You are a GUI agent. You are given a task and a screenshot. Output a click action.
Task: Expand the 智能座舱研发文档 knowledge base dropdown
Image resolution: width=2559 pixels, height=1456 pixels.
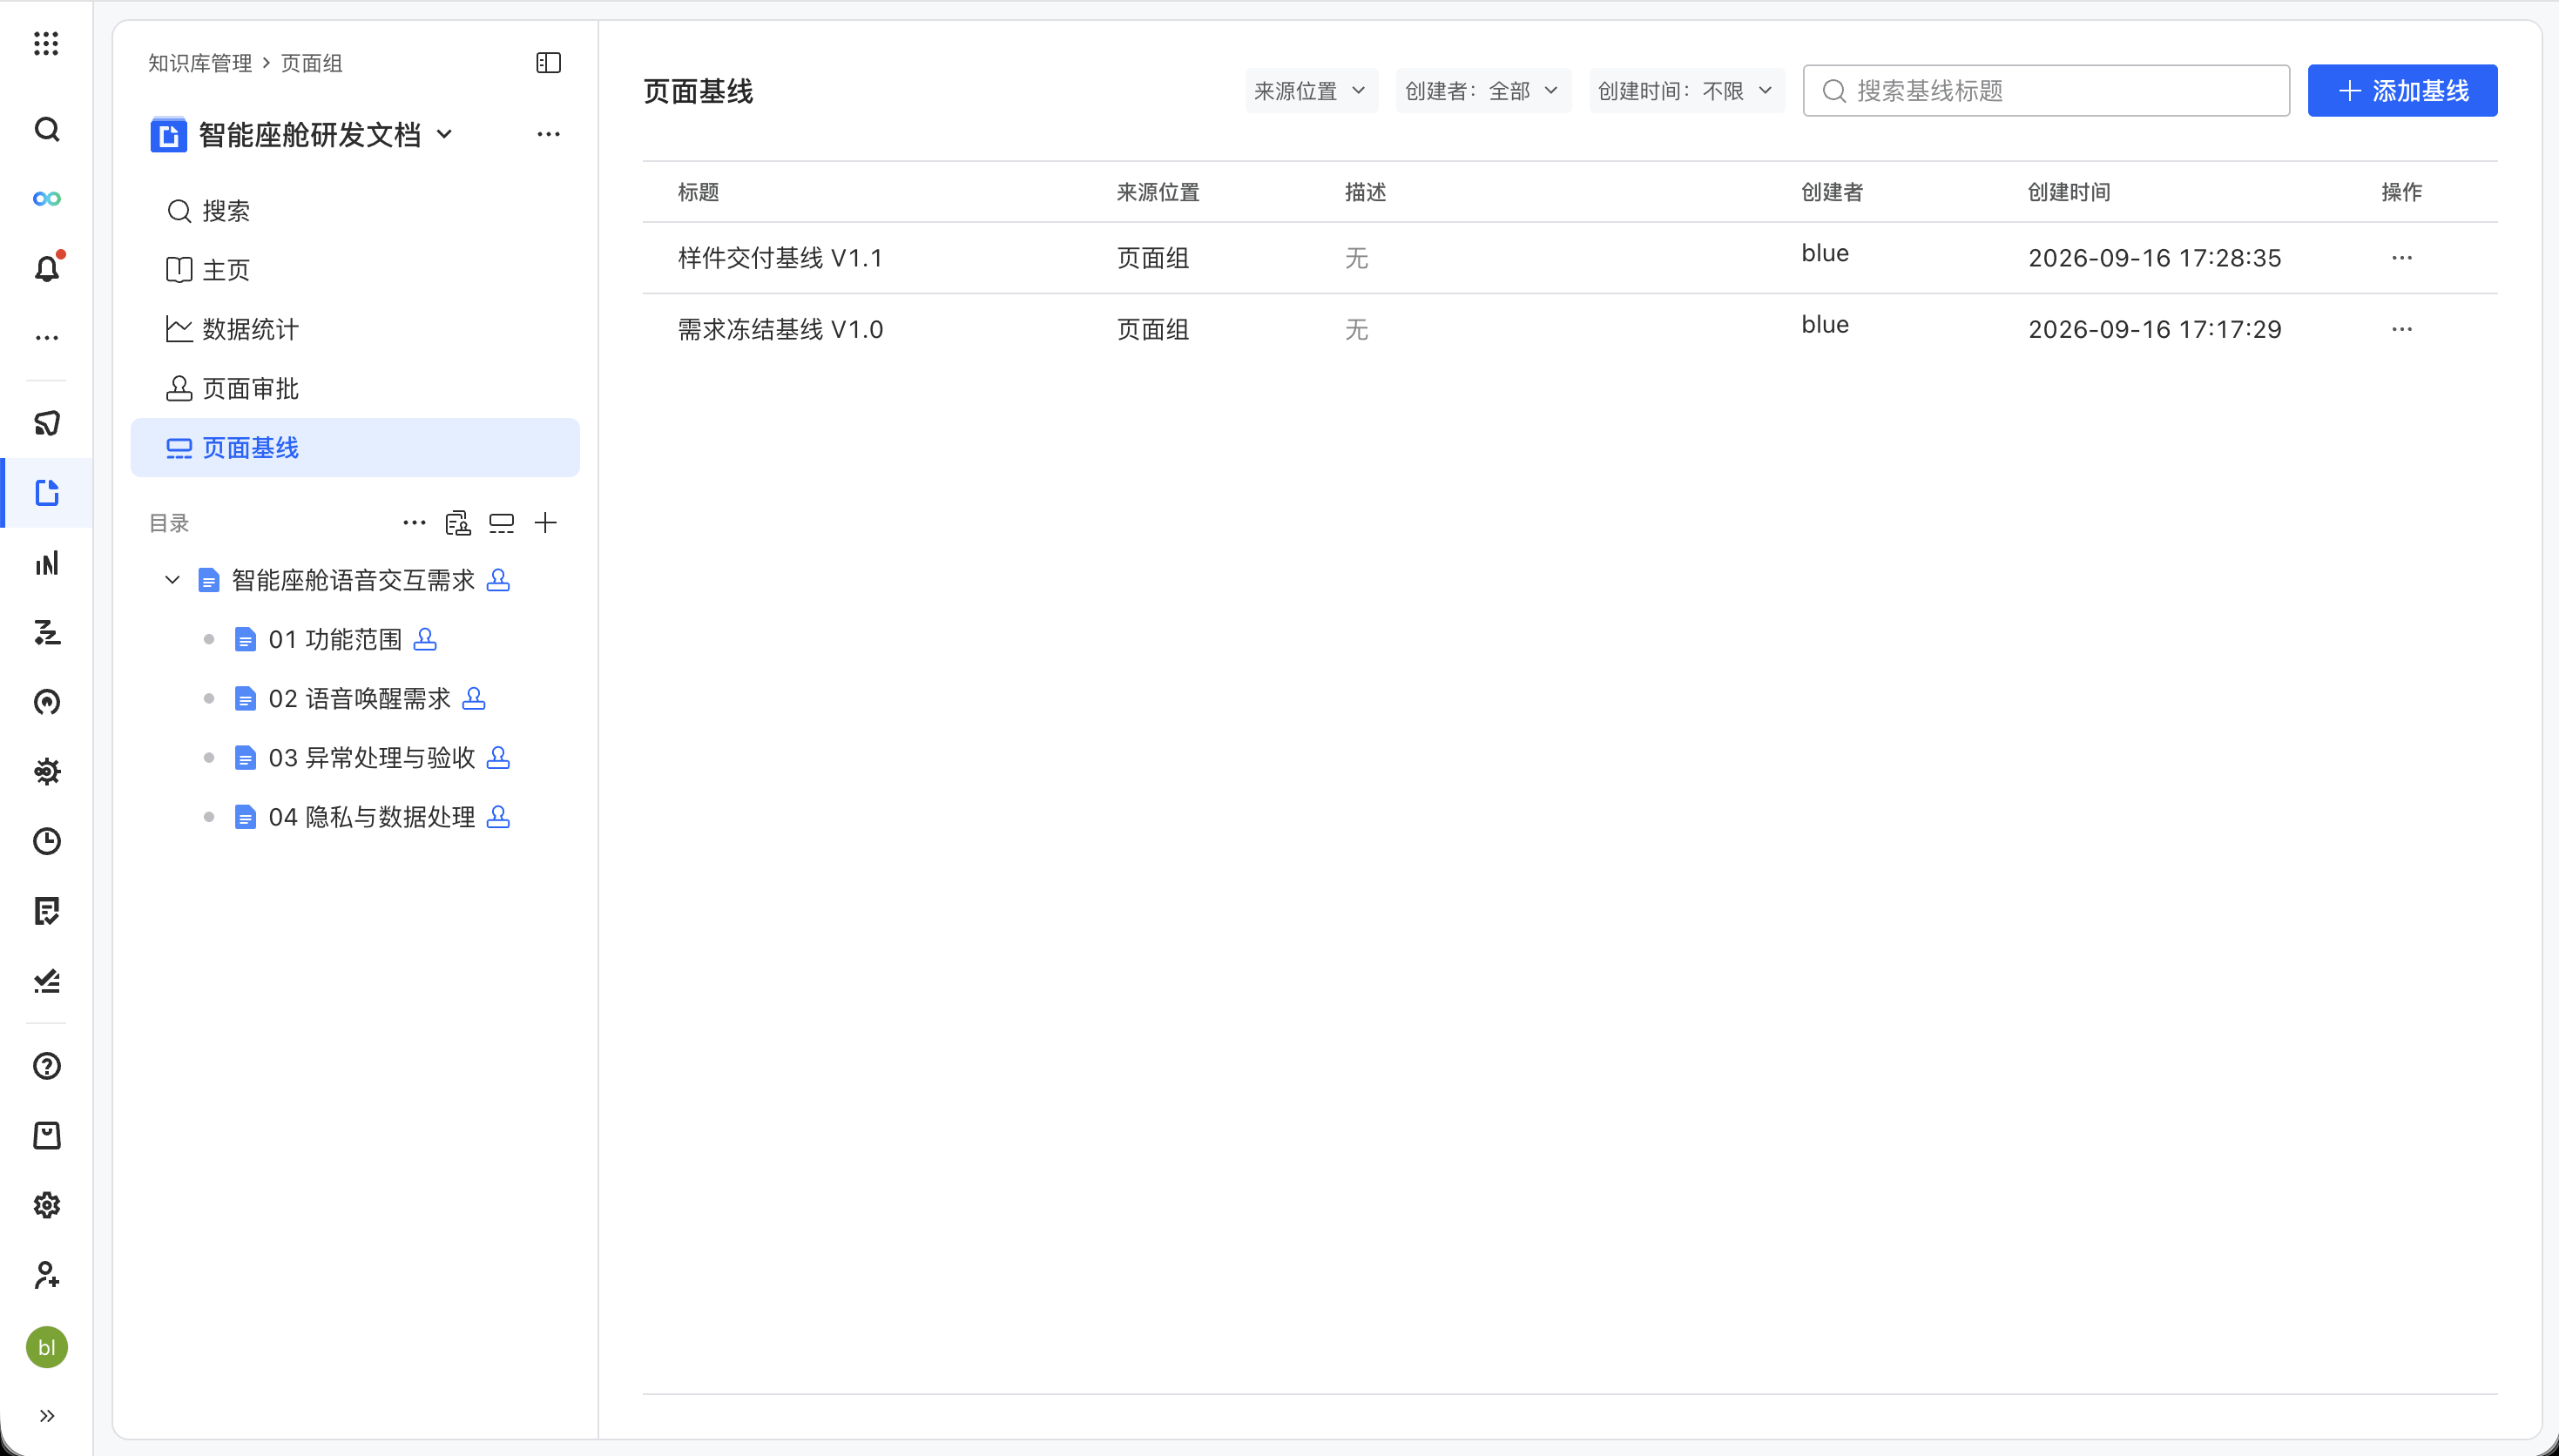click(445, 134)
